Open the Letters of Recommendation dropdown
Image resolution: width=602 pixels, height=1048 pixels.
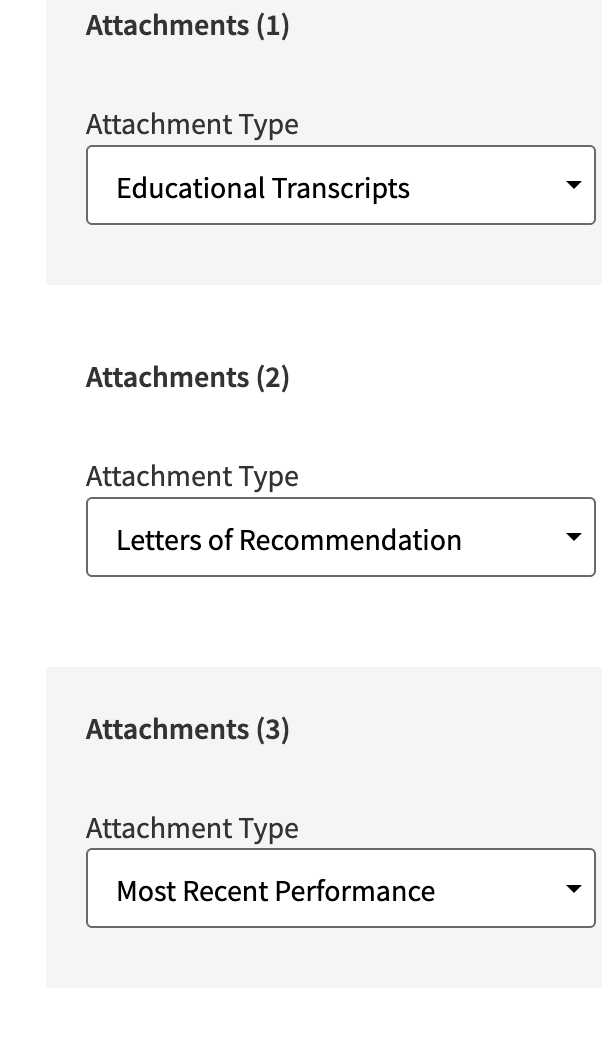pos(340,537)
